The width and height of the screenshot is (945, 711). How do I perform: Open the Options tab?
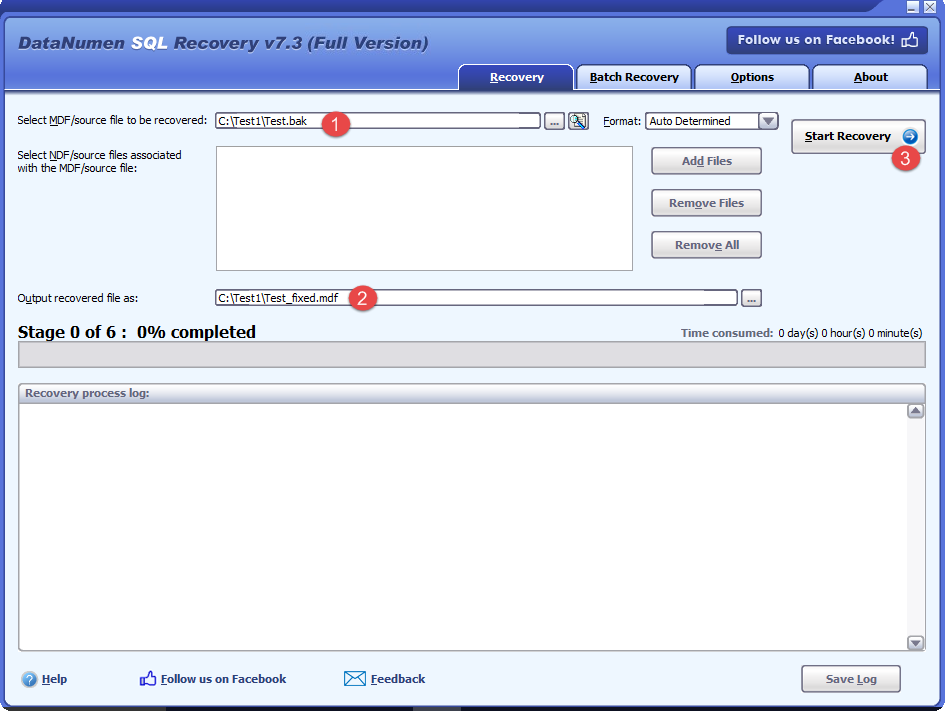(752, 77)
